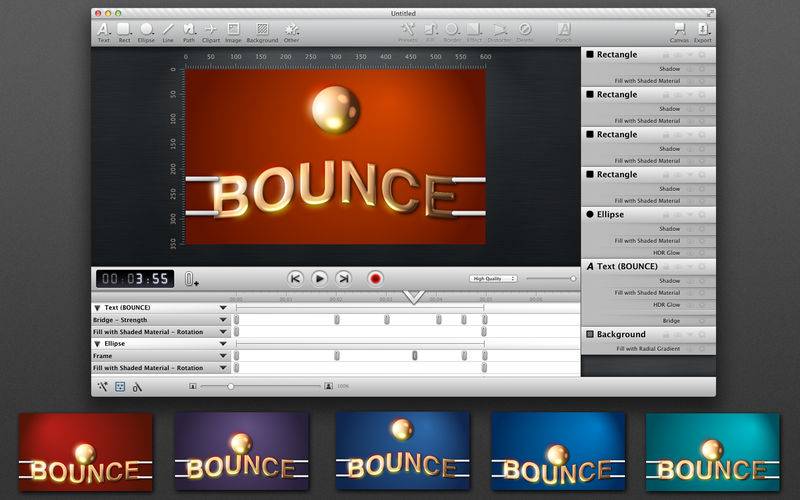This screenshot has width=800, height=500.
Task: Choose the Ellipse tool
Action: (146, 30)
